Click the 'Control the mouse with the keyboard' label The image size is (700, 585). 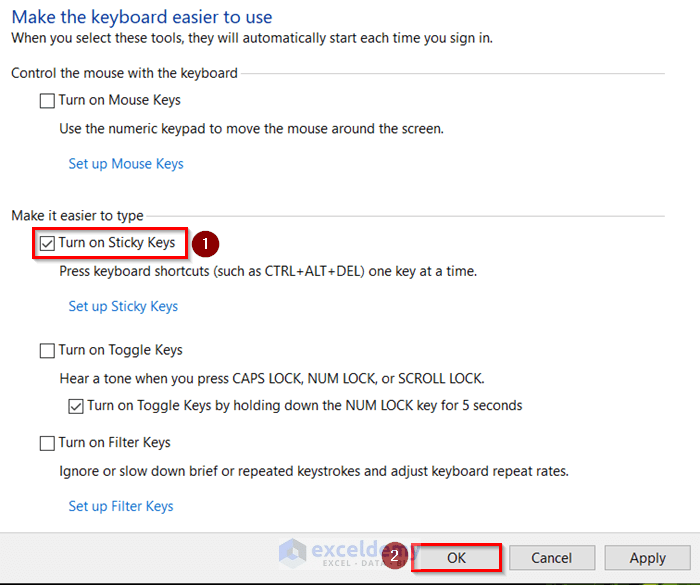[125, 73]
